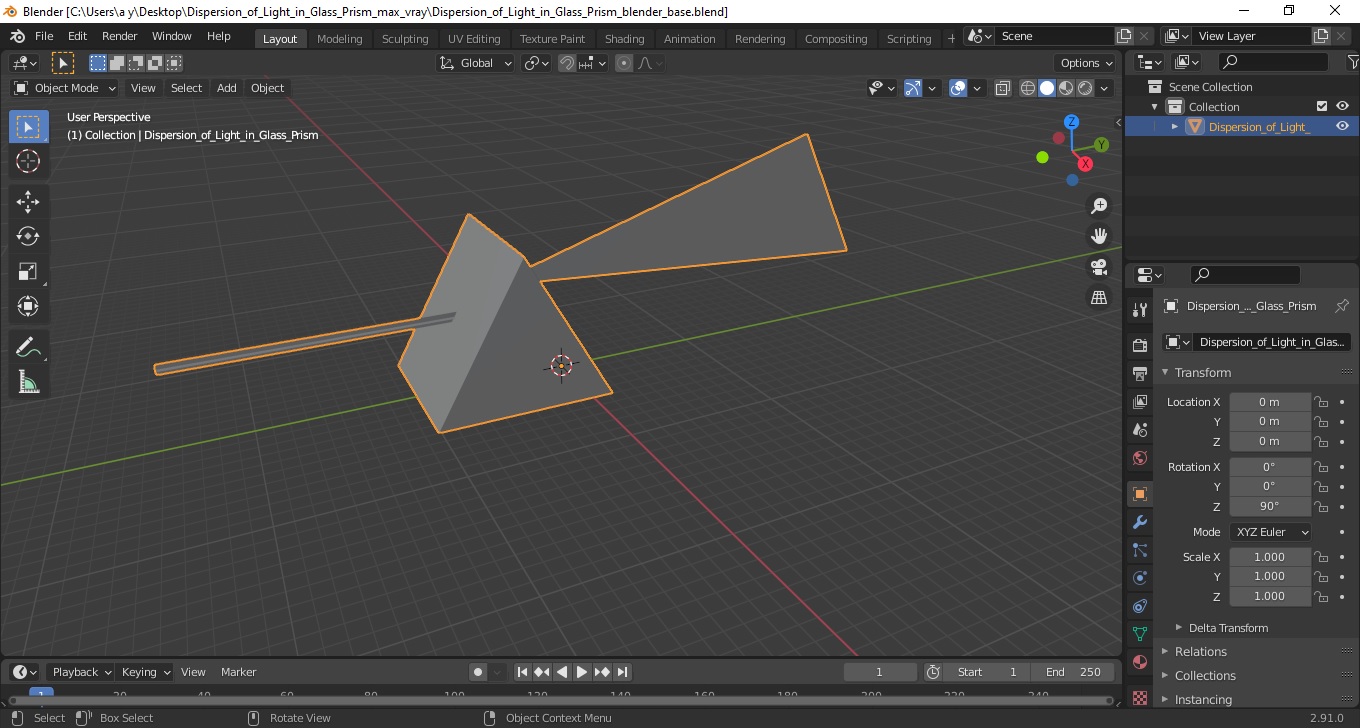Click the Rotation Z 90° field
The height and width of the screenshot is (728, 1360).
(1269, 506)
